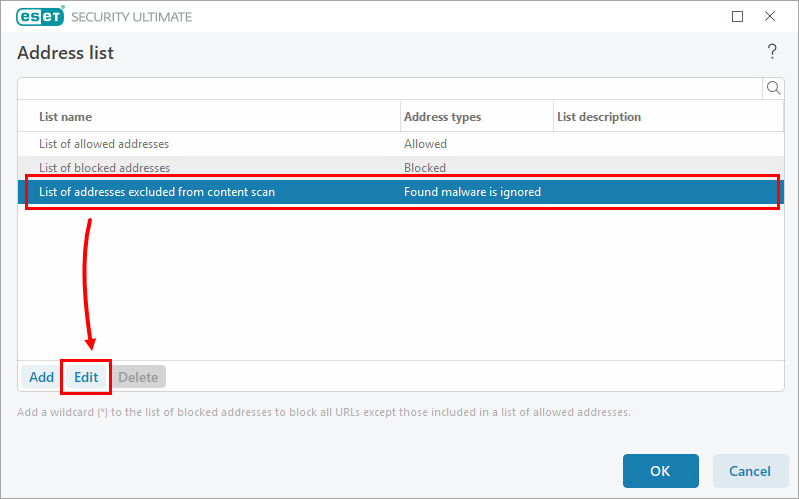Viewport: 799px width, 499px height.
Task: Select the List of allowed addresses row
Action: click(104, 144)
